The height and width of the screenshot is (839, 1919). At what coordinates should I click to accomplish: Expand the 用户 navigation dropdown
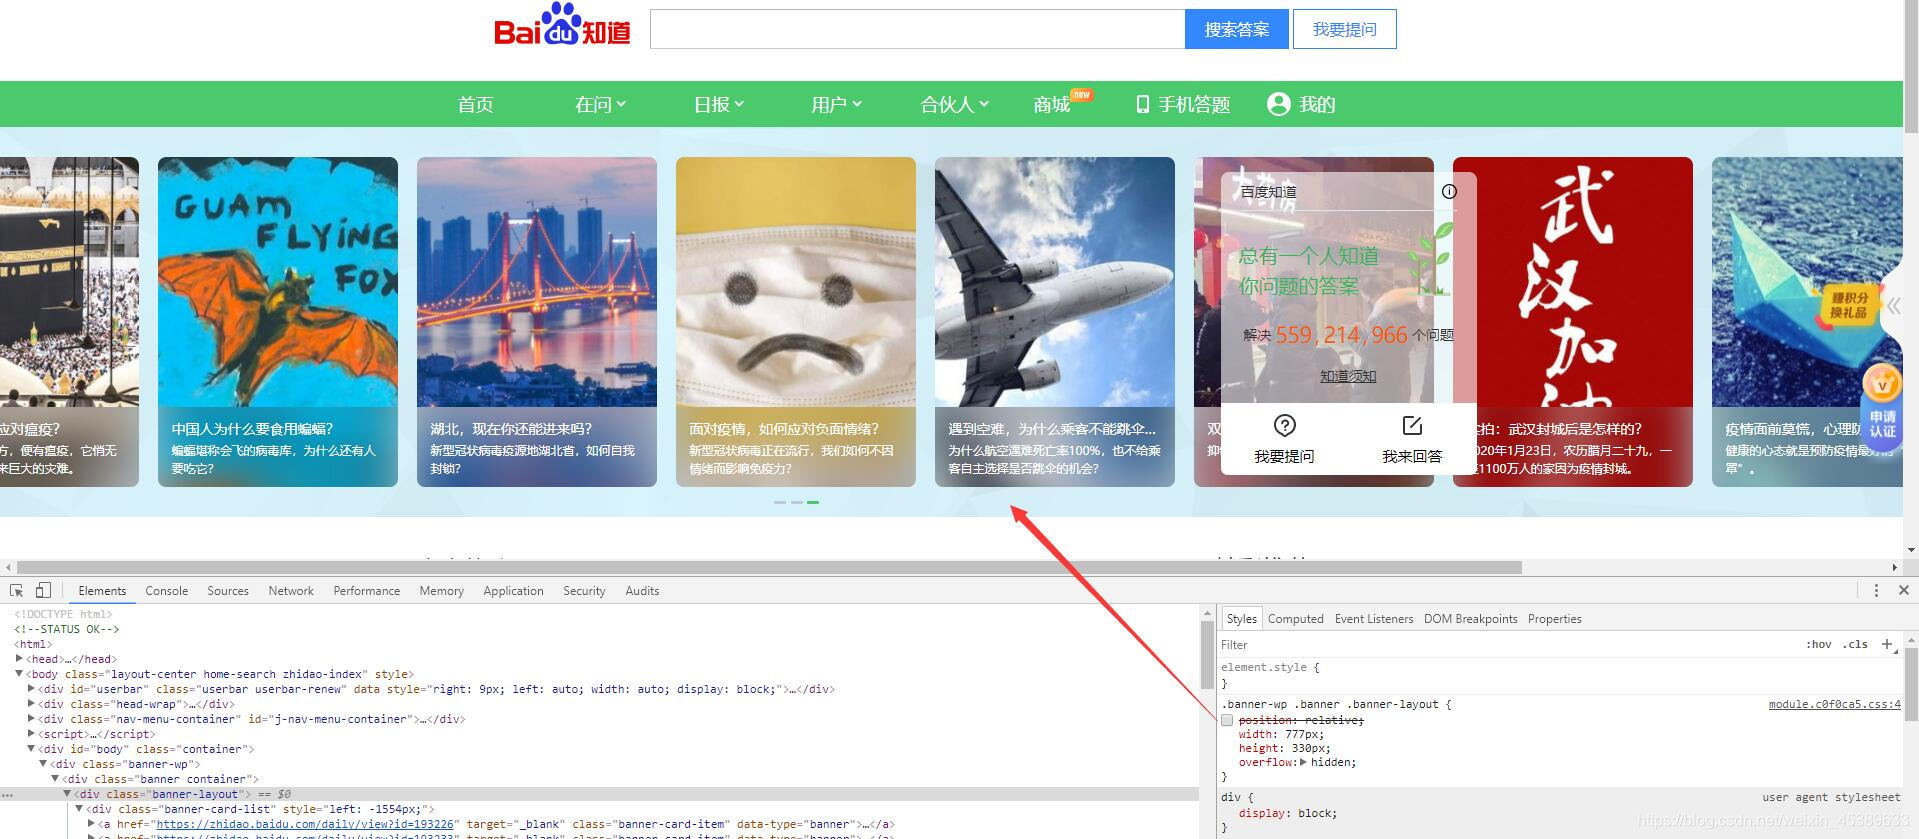[836, 104]
